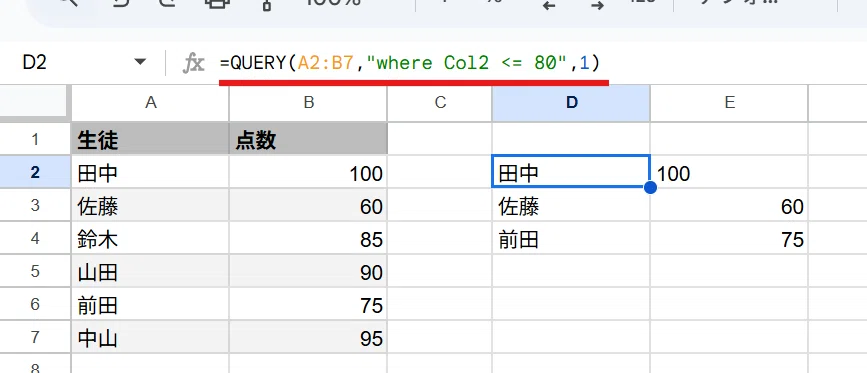Select the cell containing 中山
Screen dimensions: 867x373
[x=150, y=337]
